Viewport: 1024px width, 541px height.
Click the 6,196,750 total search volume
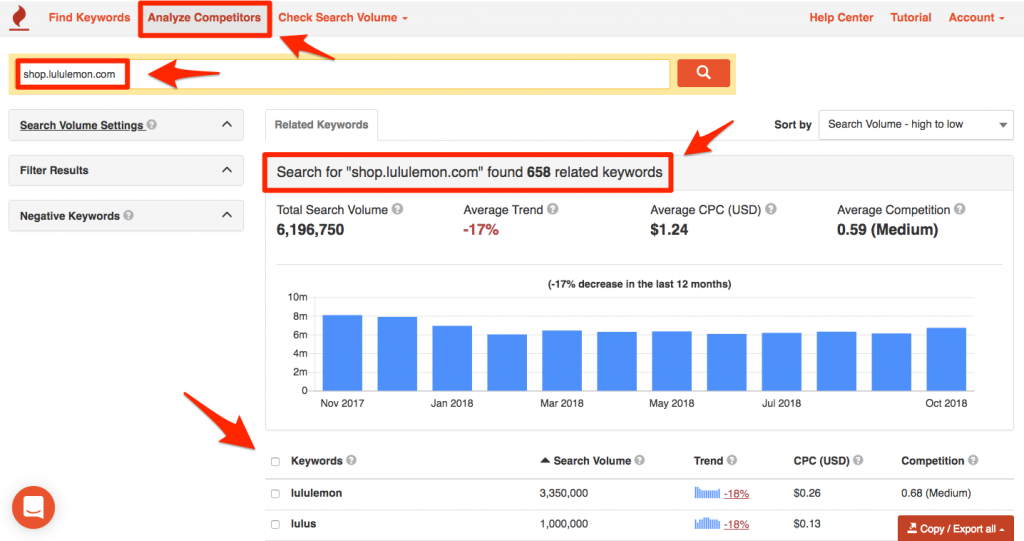tap(310, 229)
